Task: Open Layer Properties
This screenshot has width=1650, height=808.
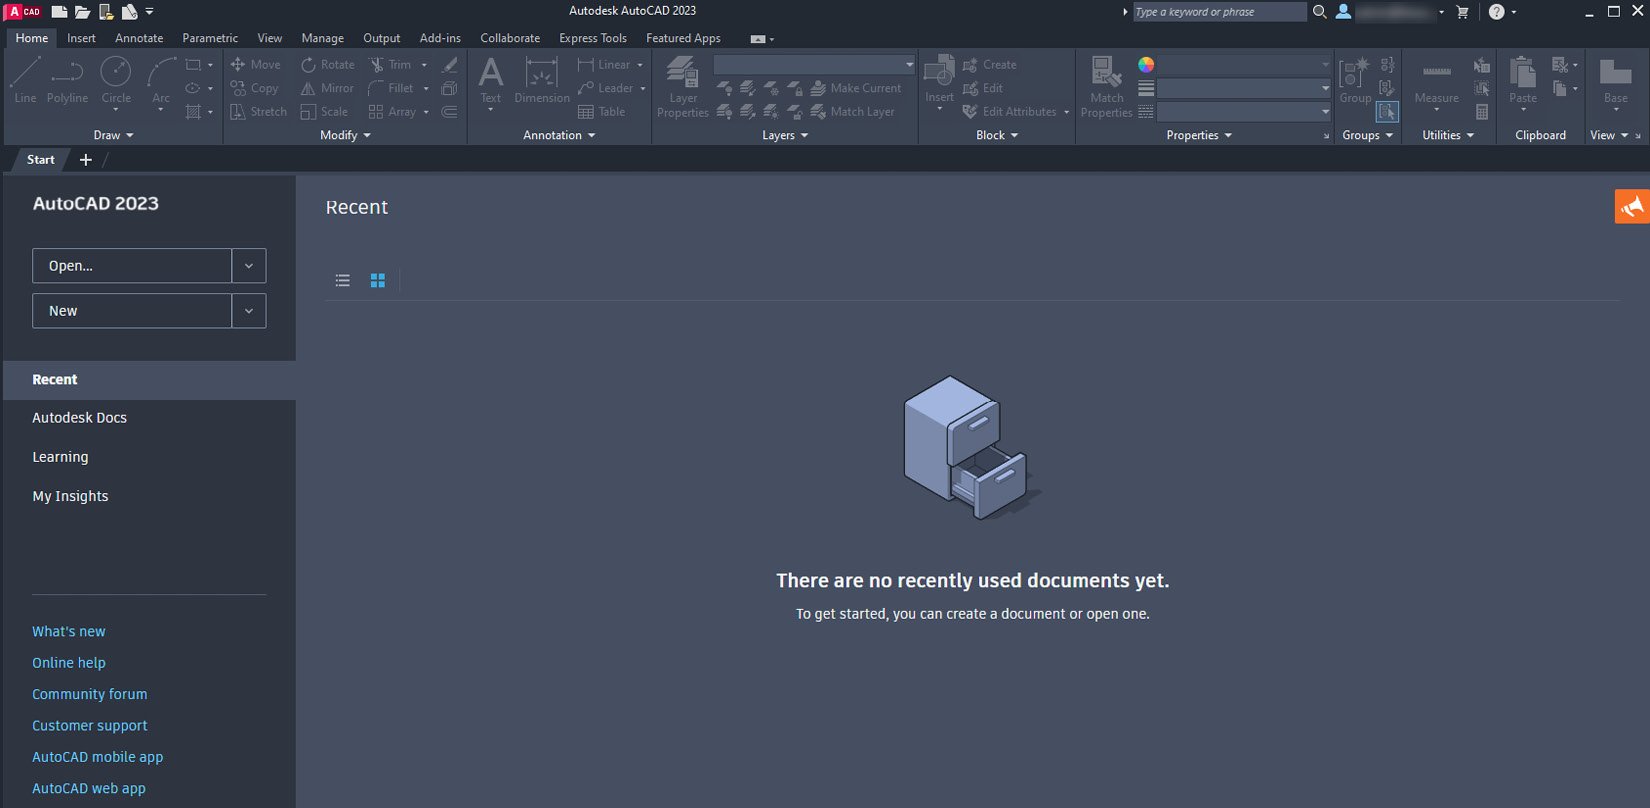Action: tap(683, 87)
